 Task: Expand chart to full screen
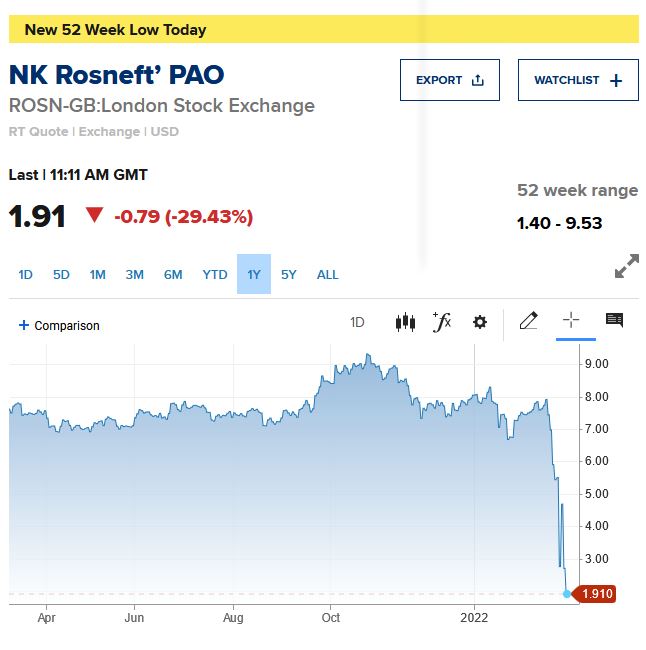626,267
